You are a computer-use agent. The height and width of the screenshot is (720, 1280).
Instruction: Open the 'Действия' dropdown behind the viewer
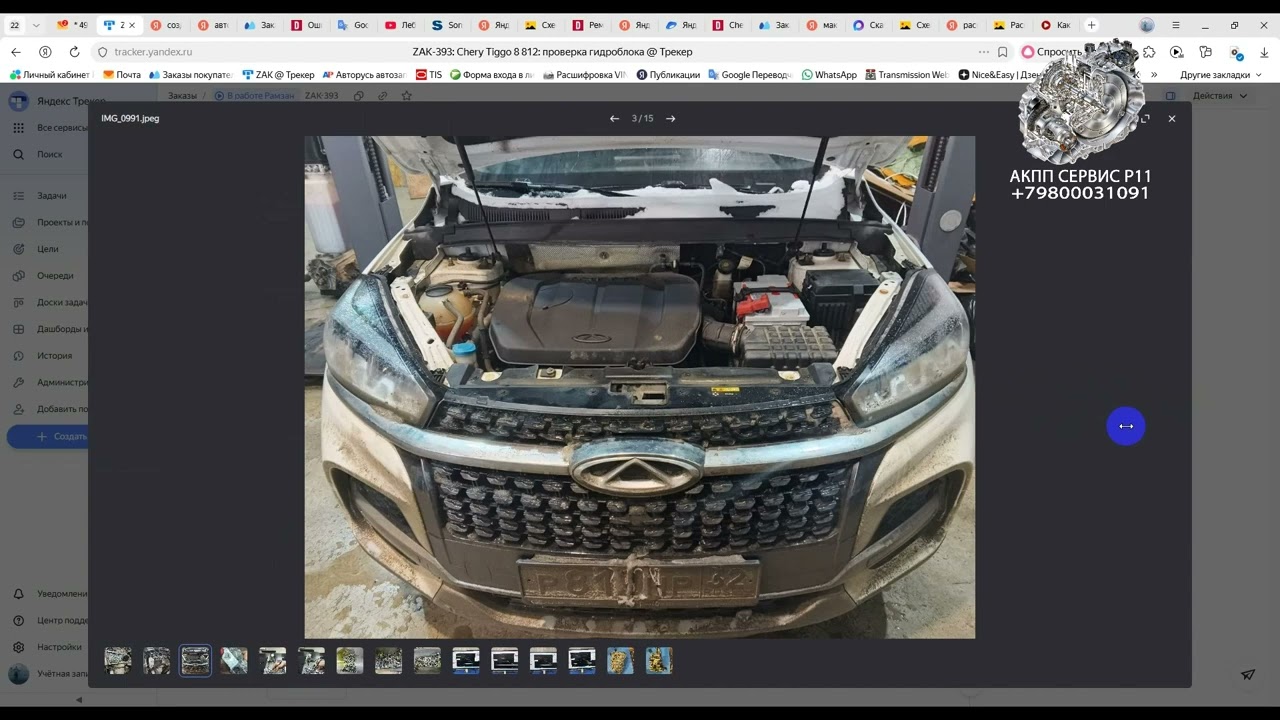pyautogui.click(x=1220, y=96)
